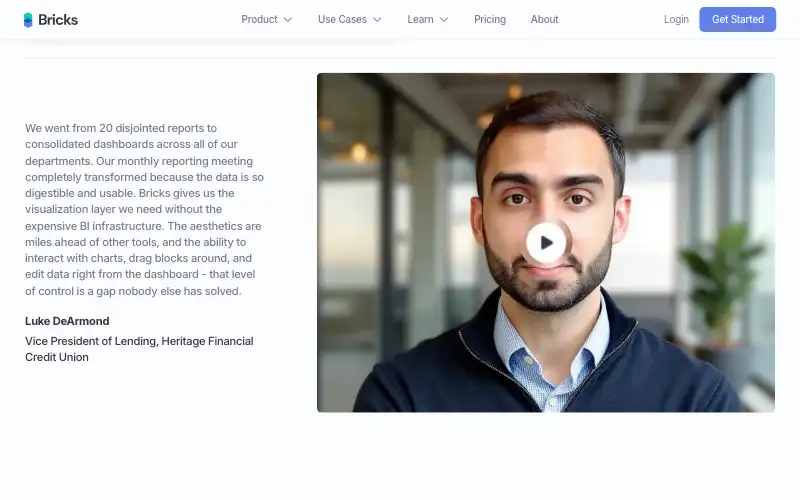Click the Login link
Image resolution: width=800 pixels, height=500 pixels.
click(676, 19)
